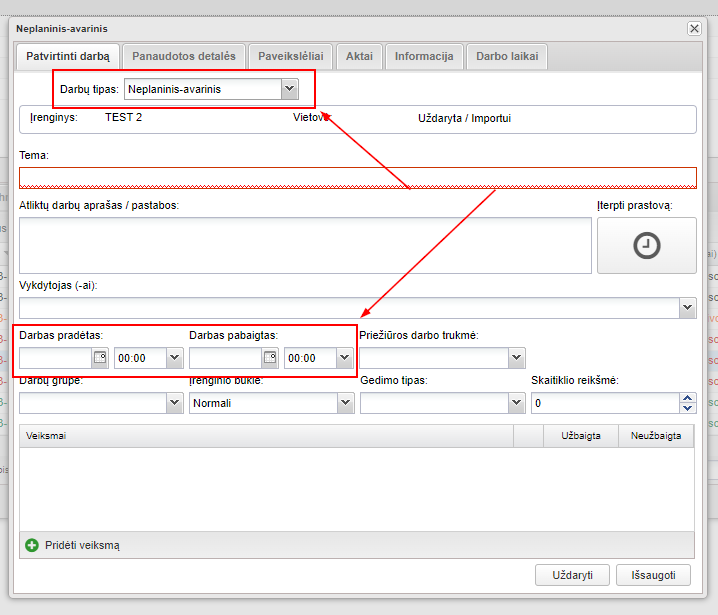Click the clock icon to insert downtime
The width and height of the screenshot is (718, 615).
point(647,246)
